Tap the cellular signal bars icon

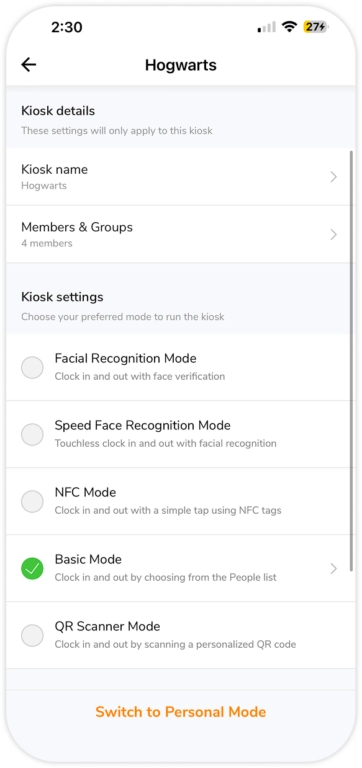pyautogui.click(x=266, y=27)
